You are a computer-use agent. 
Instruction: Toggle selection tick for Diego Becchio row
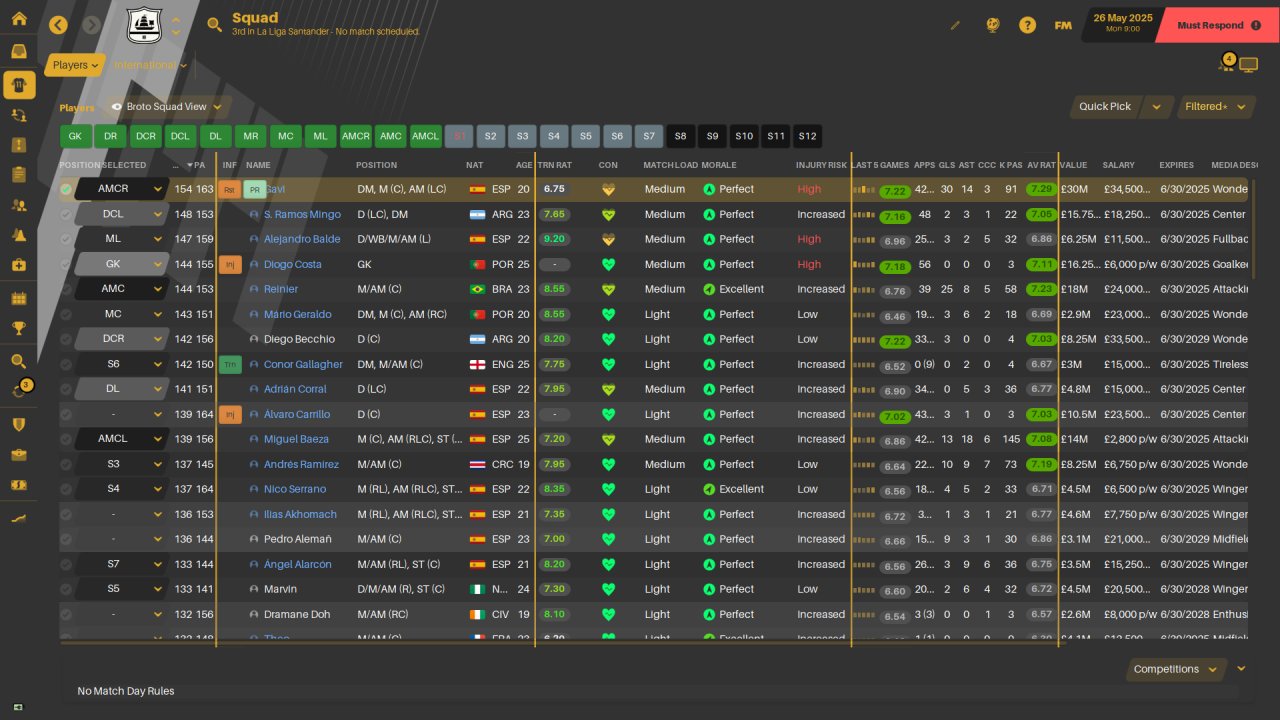point(66,339)
